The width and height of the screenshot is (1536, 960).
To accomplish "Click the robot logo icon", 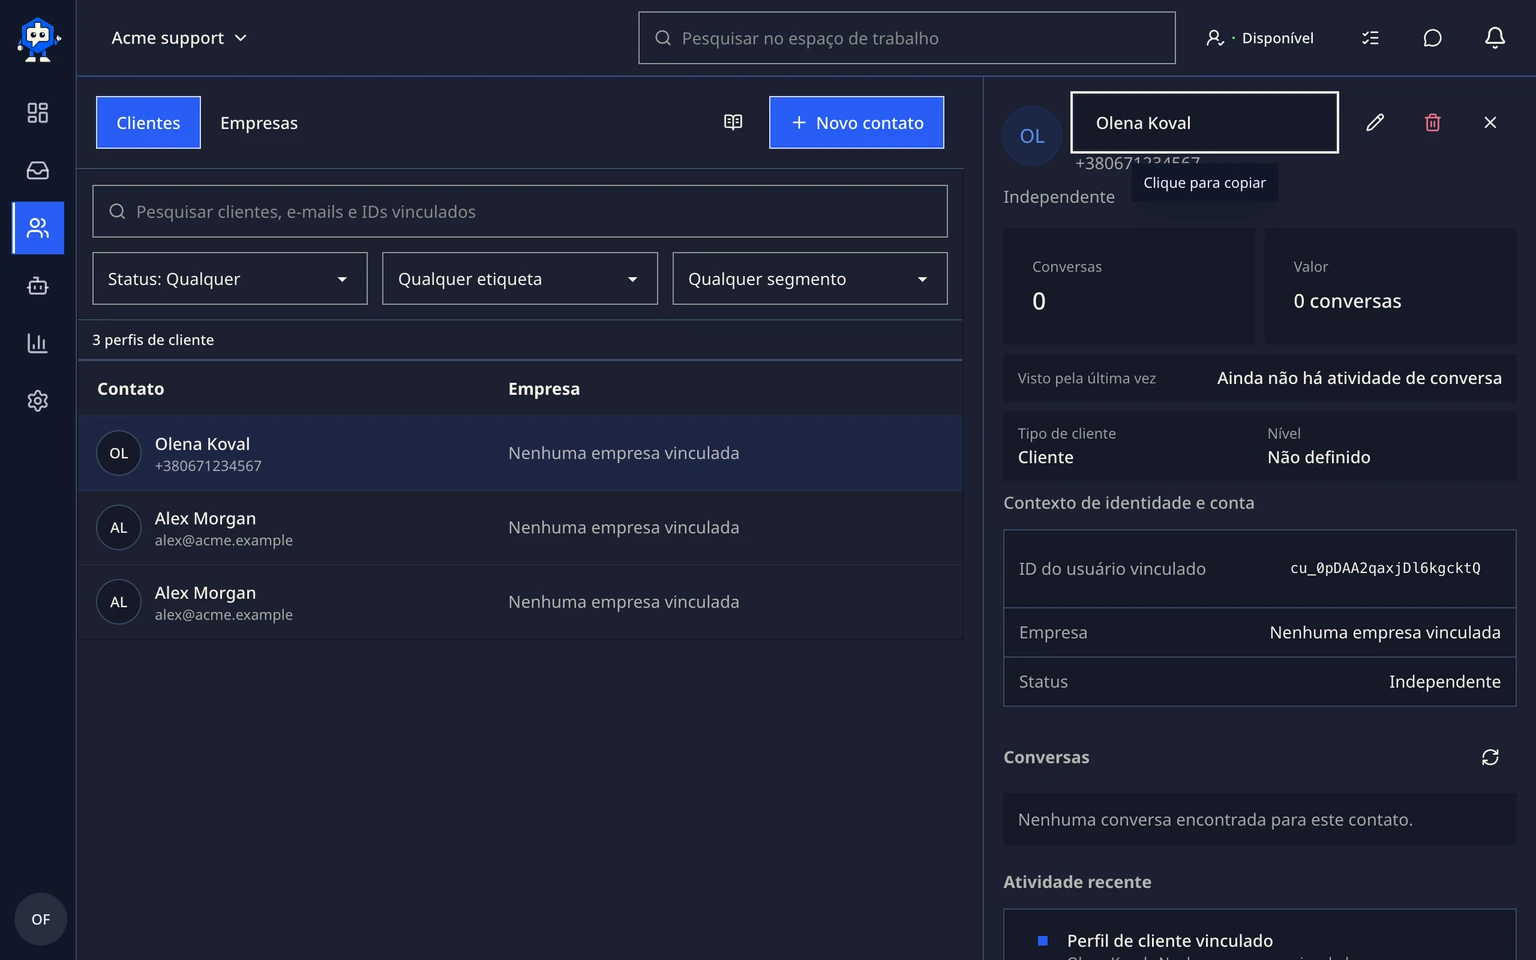I will click(x=38, y=39).
